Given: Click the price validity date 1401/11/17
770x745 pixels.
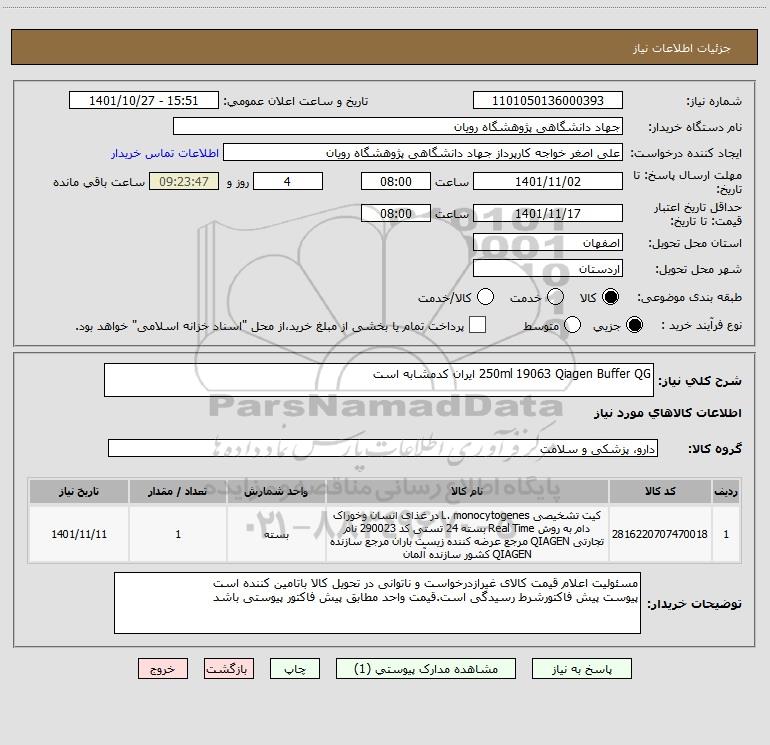Looking at the screenshot, I should click(548, 213).
